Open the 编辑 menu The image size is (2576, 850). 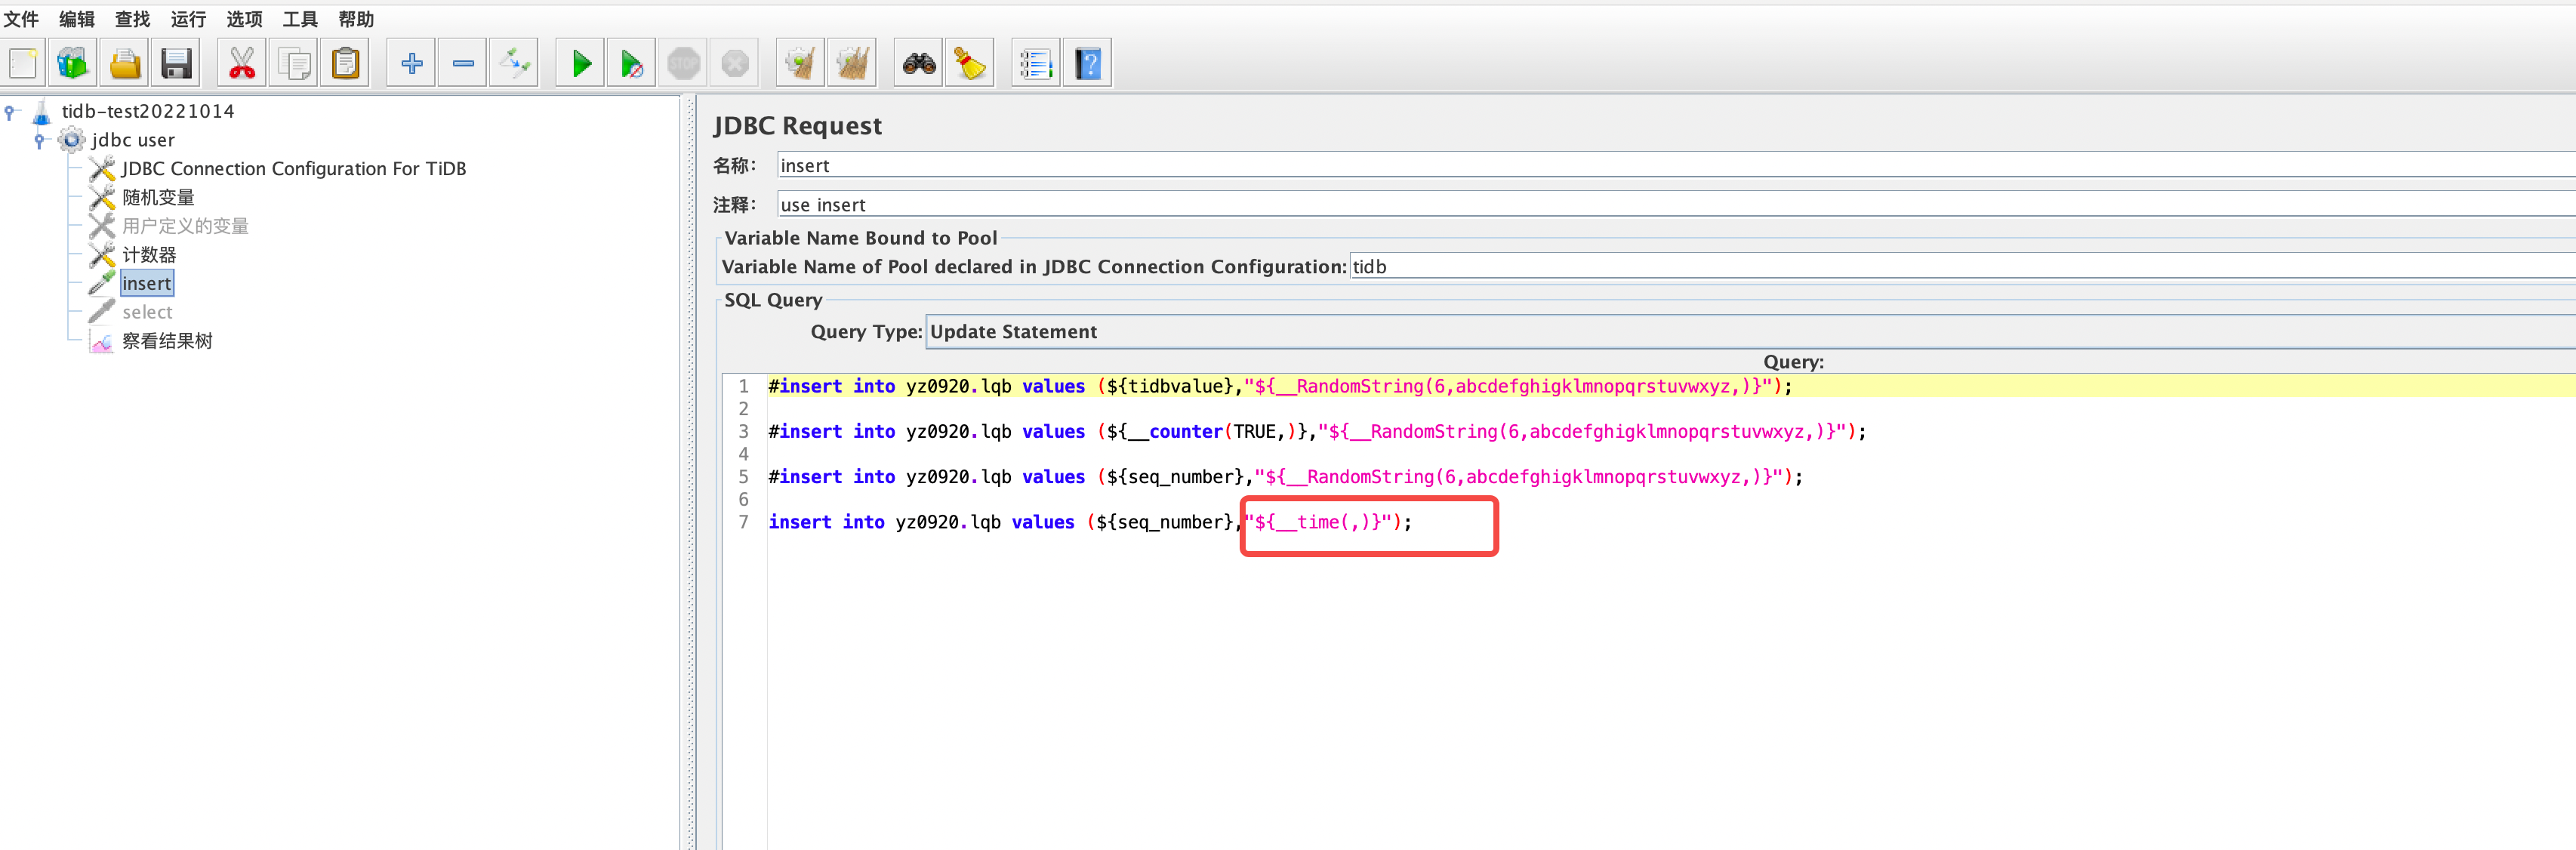(x=77, y=19)
